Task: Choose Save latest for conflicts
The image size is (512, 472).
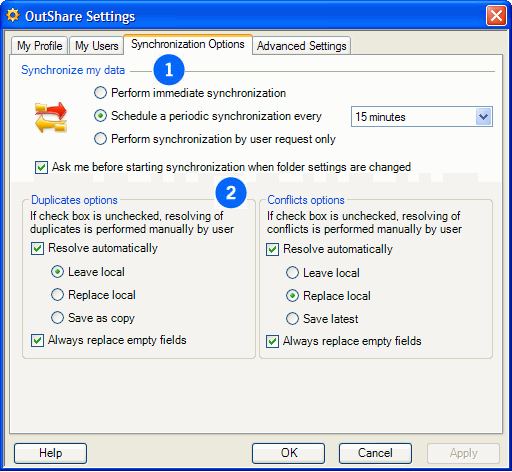Action: pos(292,319)
